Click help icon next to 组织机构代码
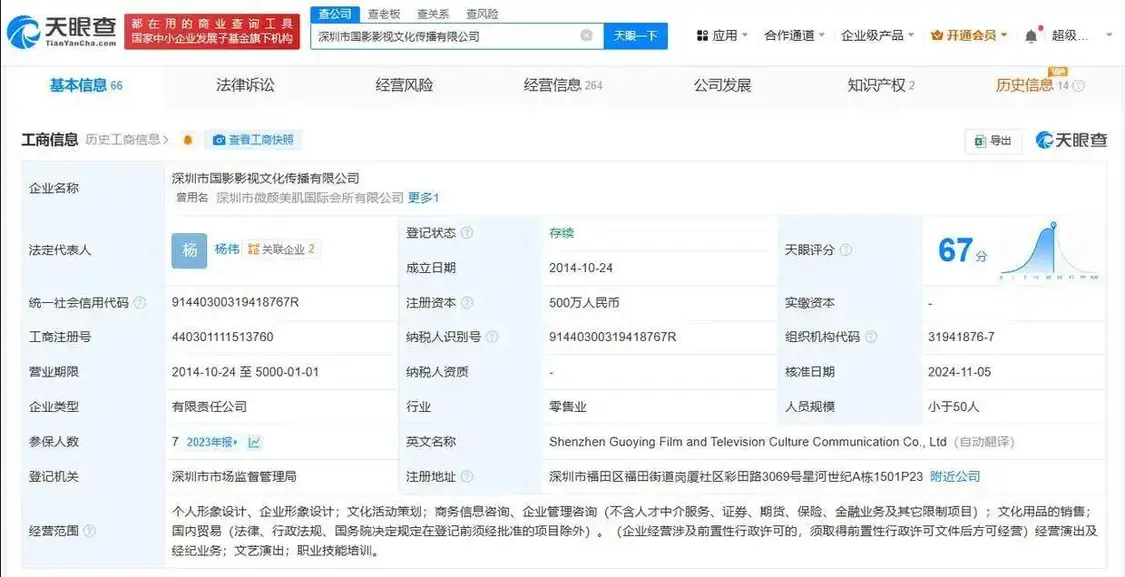The width and height of the screenshot is (1125, 577). [x=871, y=337]
